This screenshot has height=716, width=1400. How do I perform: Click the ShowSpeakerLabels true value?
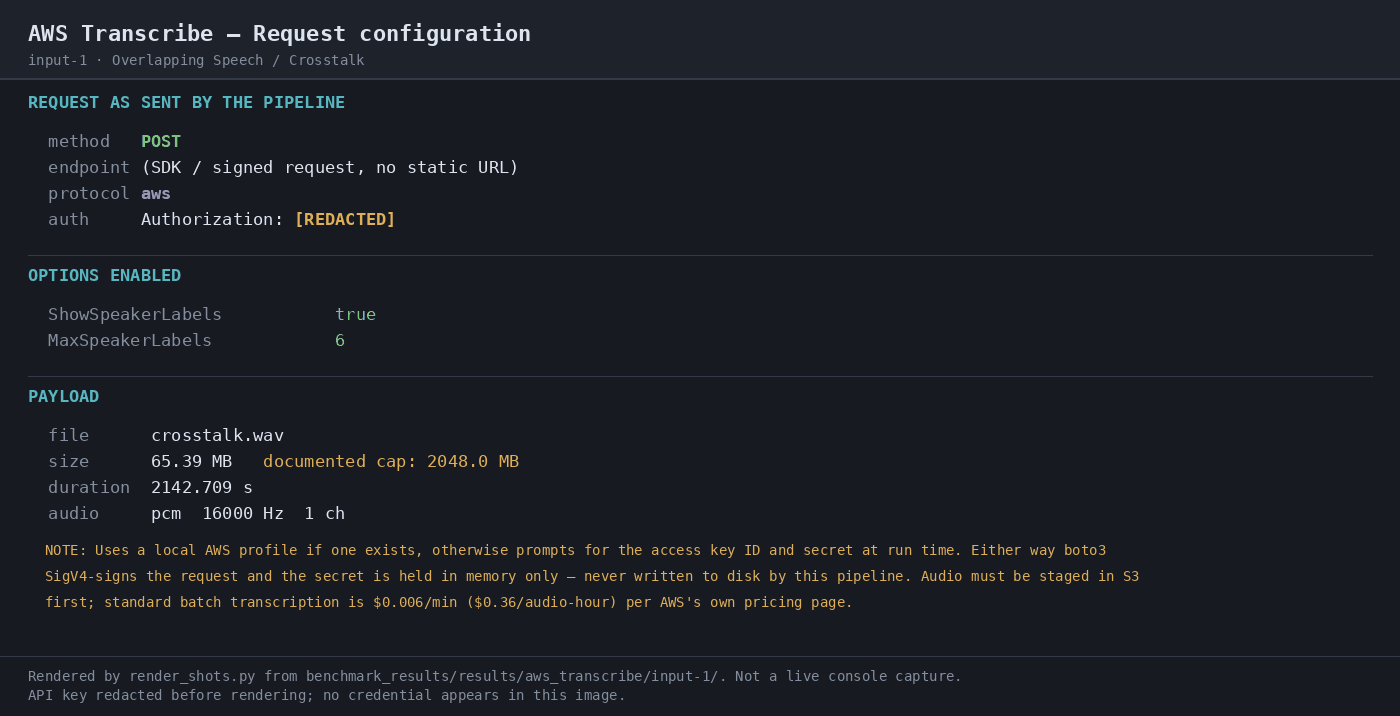click(x=355, y=315)
